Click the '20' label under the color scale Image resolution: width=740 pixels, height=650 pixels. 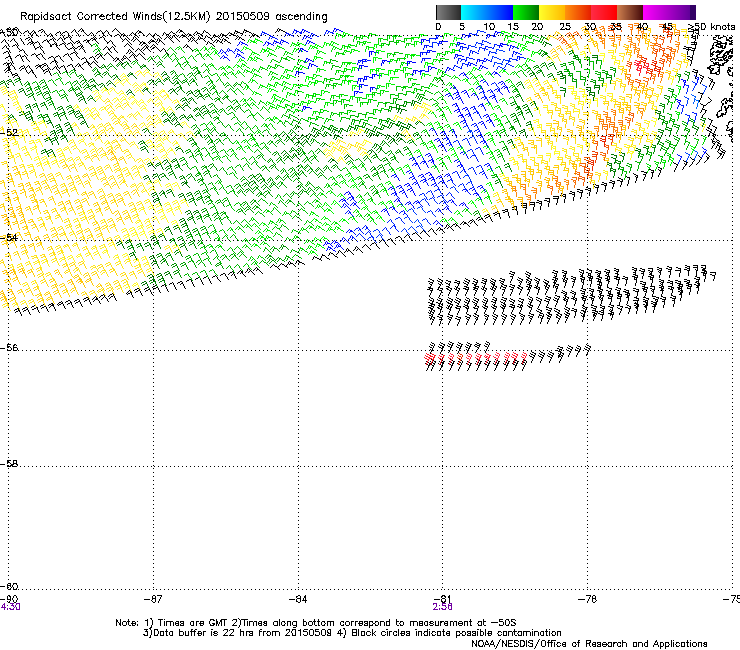(537, 26)
